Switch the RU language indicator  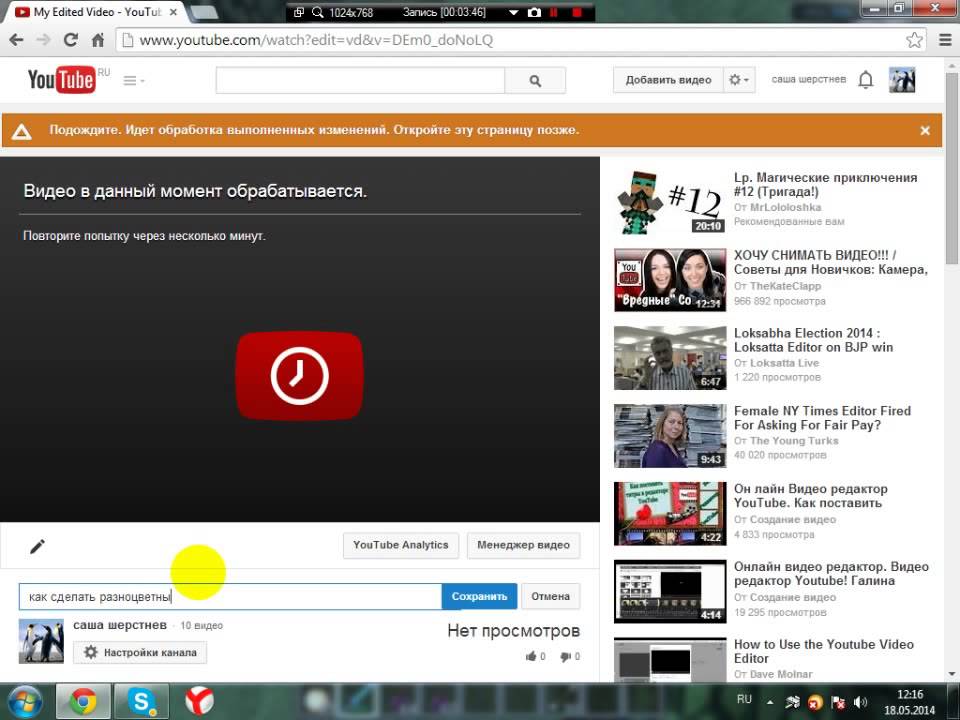(x=744, y=699)
